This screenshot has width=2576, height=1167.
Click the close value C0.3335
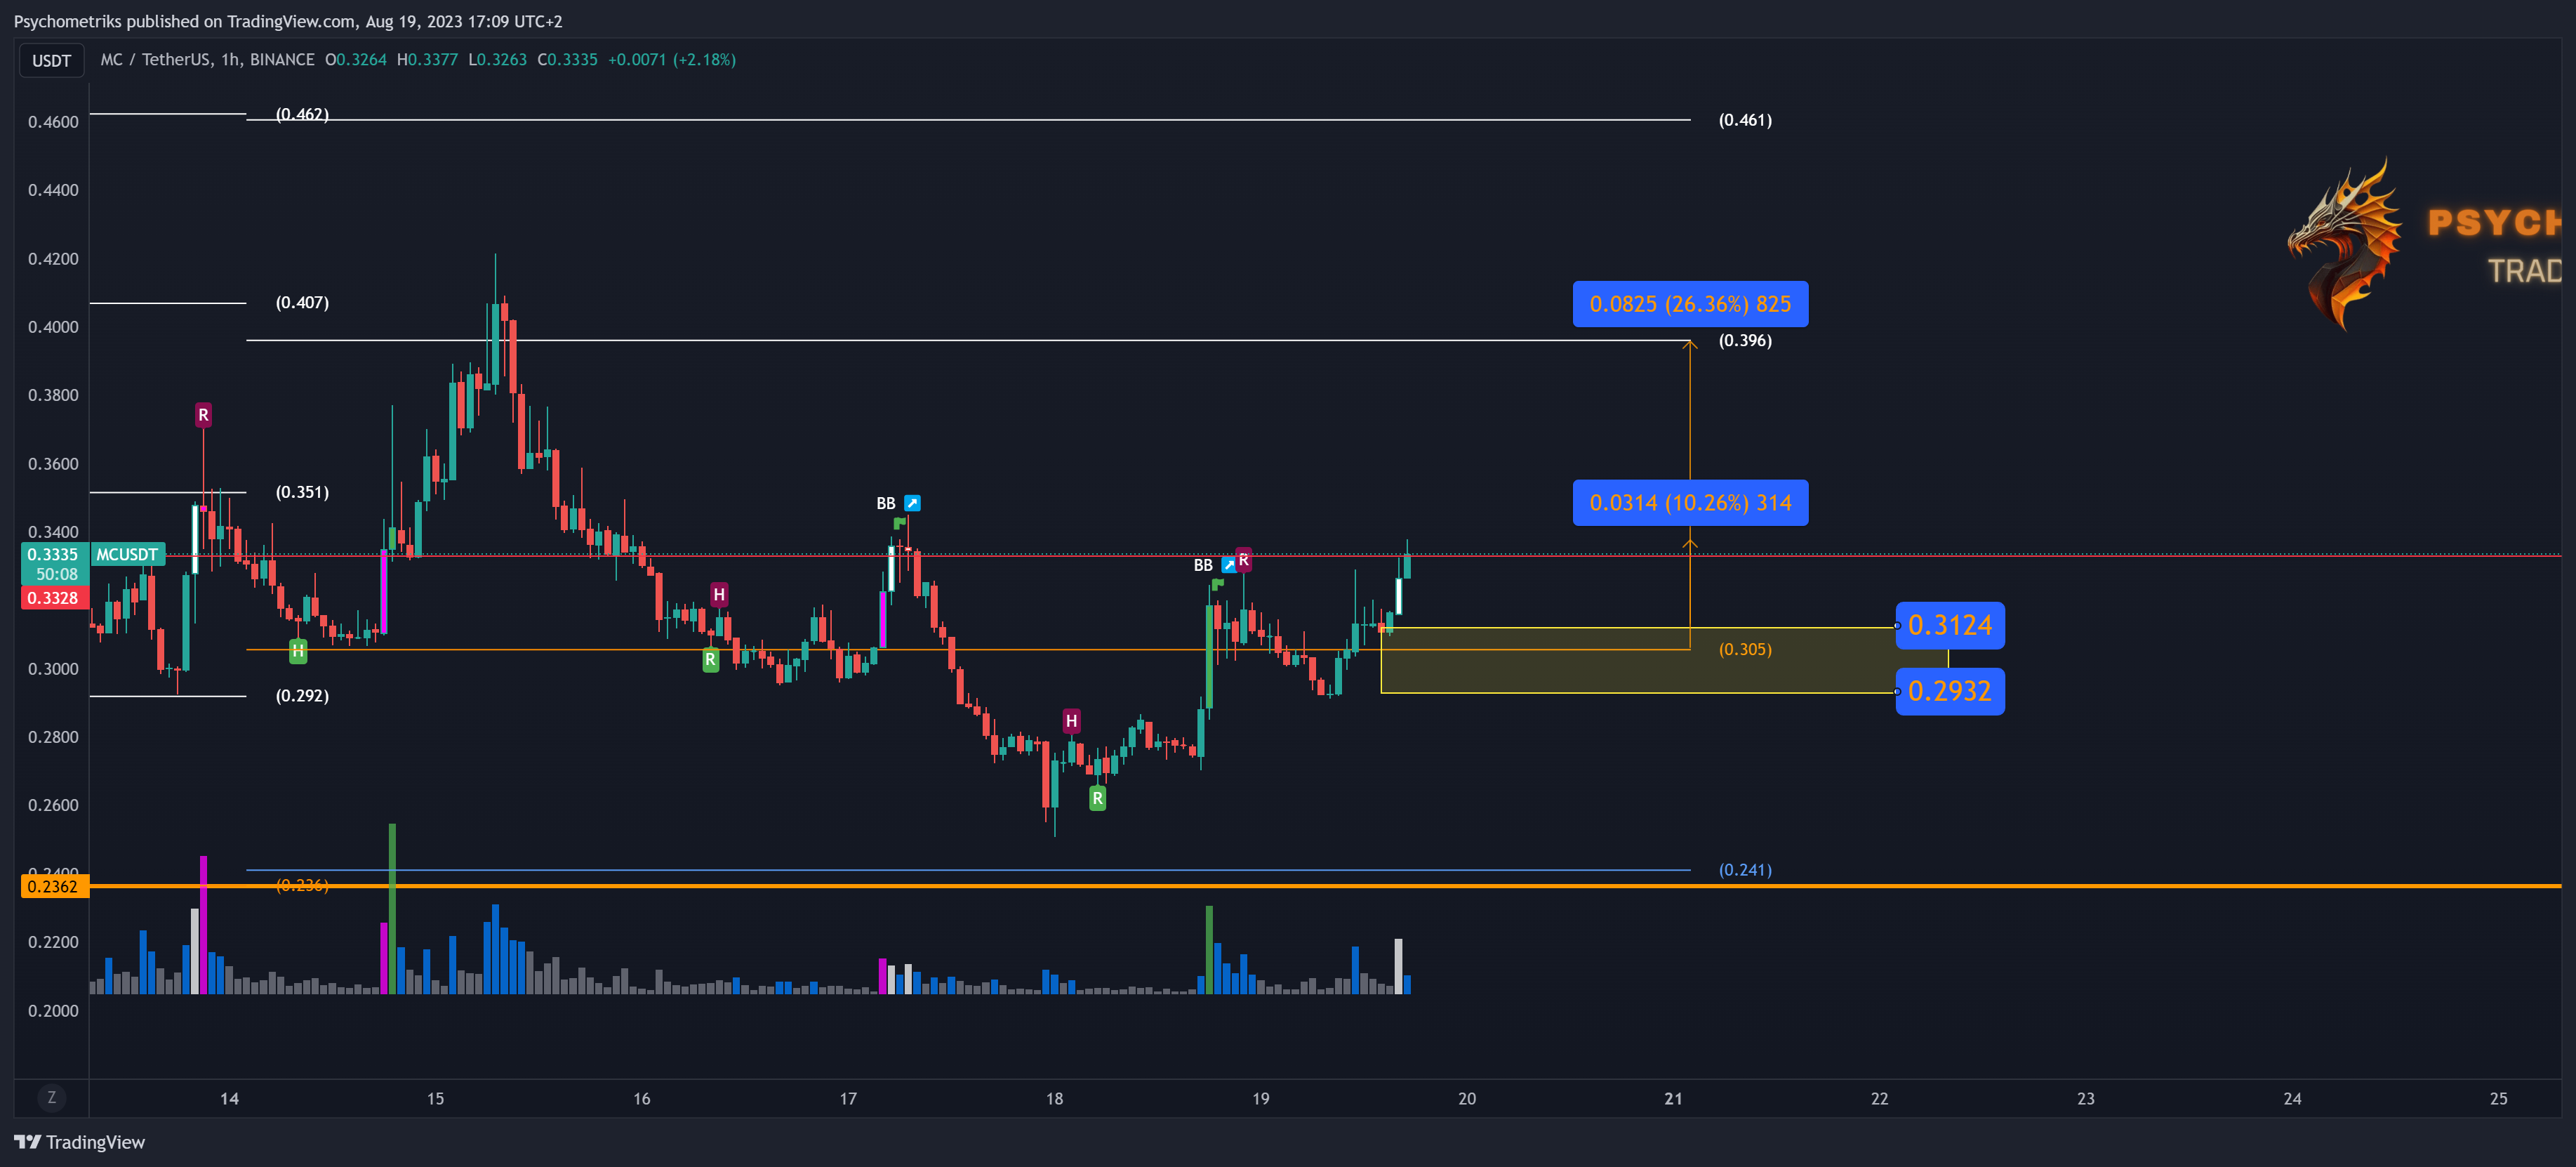click(x=567, y=60)
